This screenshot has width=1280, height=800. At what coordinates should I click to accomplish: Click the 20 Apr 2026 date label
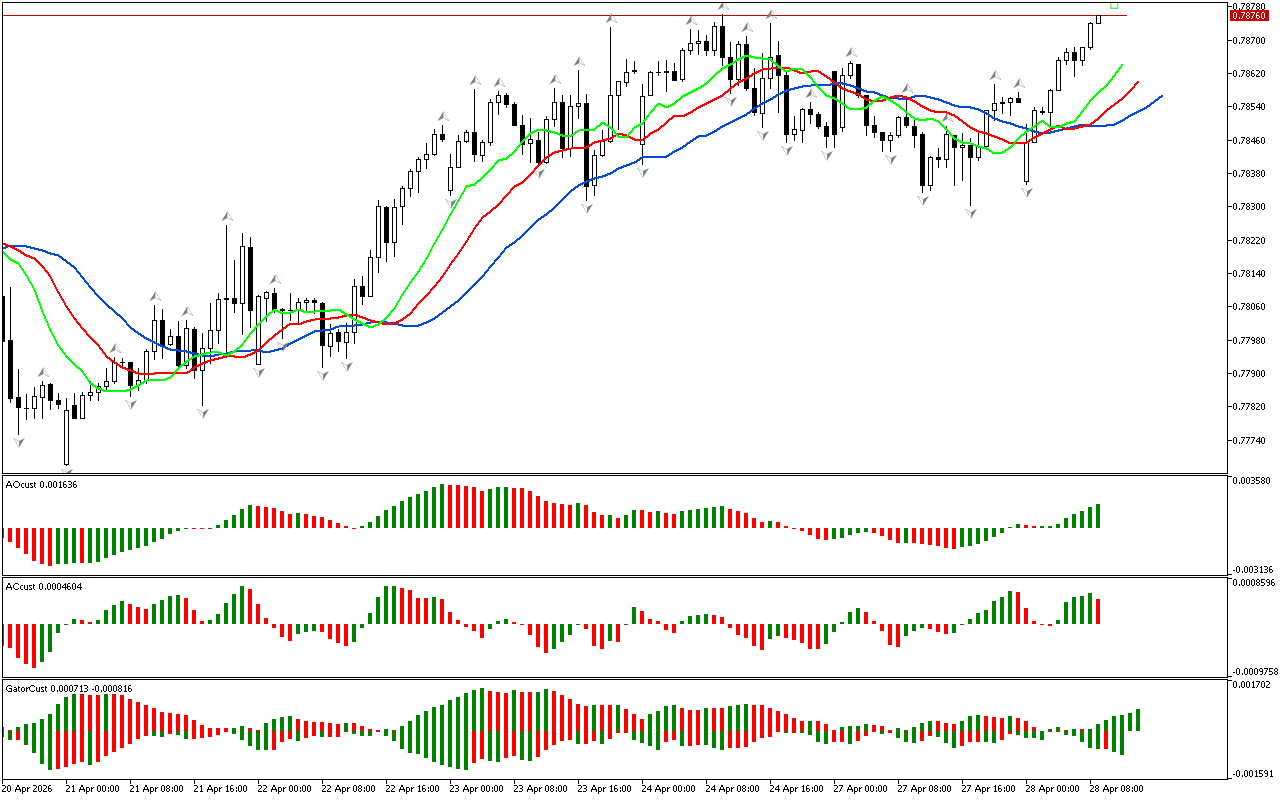[x=28, y=788]
